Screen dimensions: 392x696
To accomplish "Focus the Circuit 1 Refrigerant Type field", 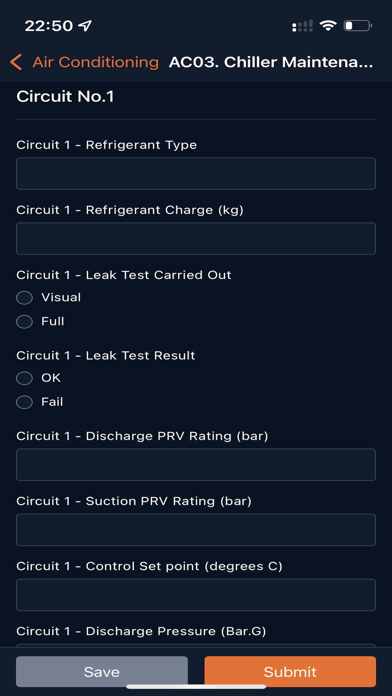I will pyautogui.click(x=196, y=174).
